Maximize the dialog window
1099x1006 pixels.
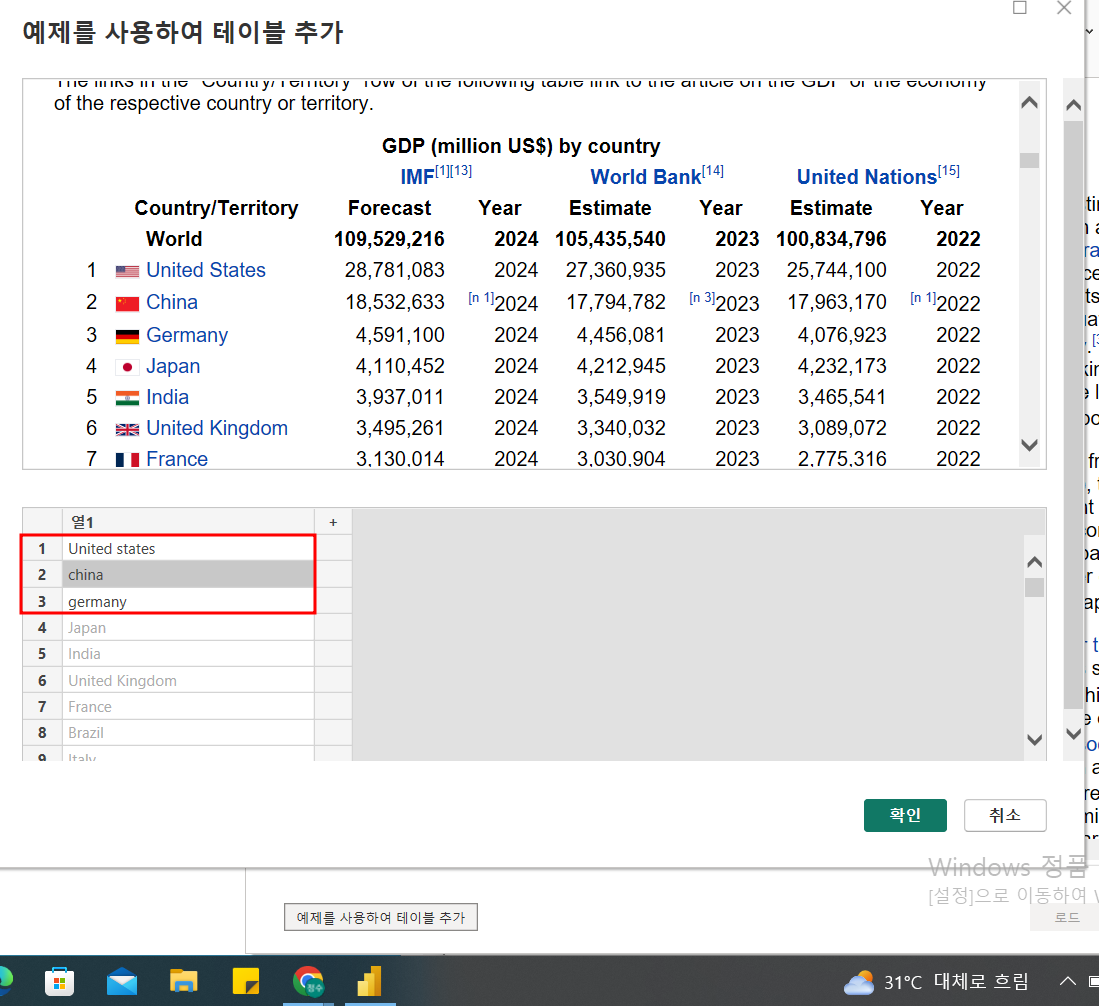click(1020, 8)
